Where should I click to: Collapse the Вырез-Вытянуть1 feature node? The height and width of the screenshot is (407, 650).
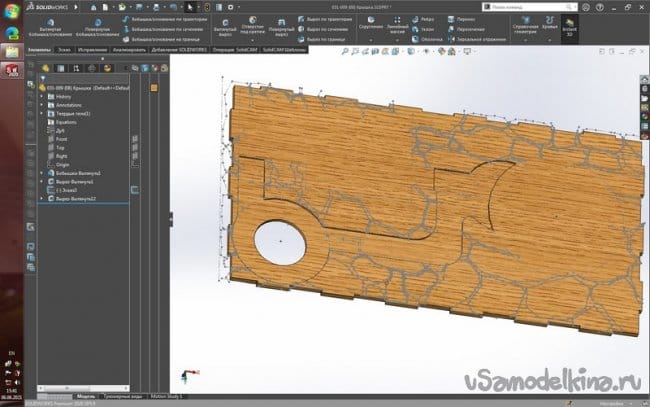pos(41,181)
